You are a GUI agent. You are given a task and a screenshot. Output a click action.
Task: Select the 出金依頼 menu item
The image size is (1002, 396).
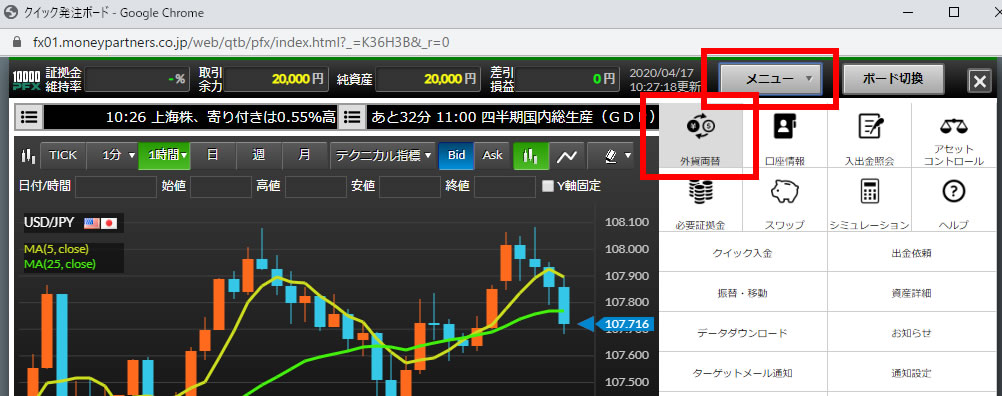point(911,253)
